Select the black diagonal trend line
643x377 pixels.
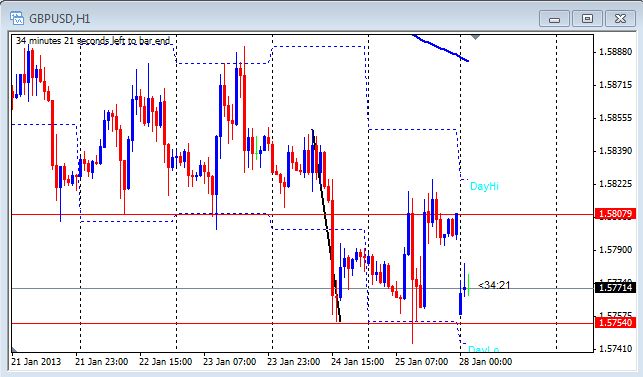pyautogui.click(x=326, y=225)
